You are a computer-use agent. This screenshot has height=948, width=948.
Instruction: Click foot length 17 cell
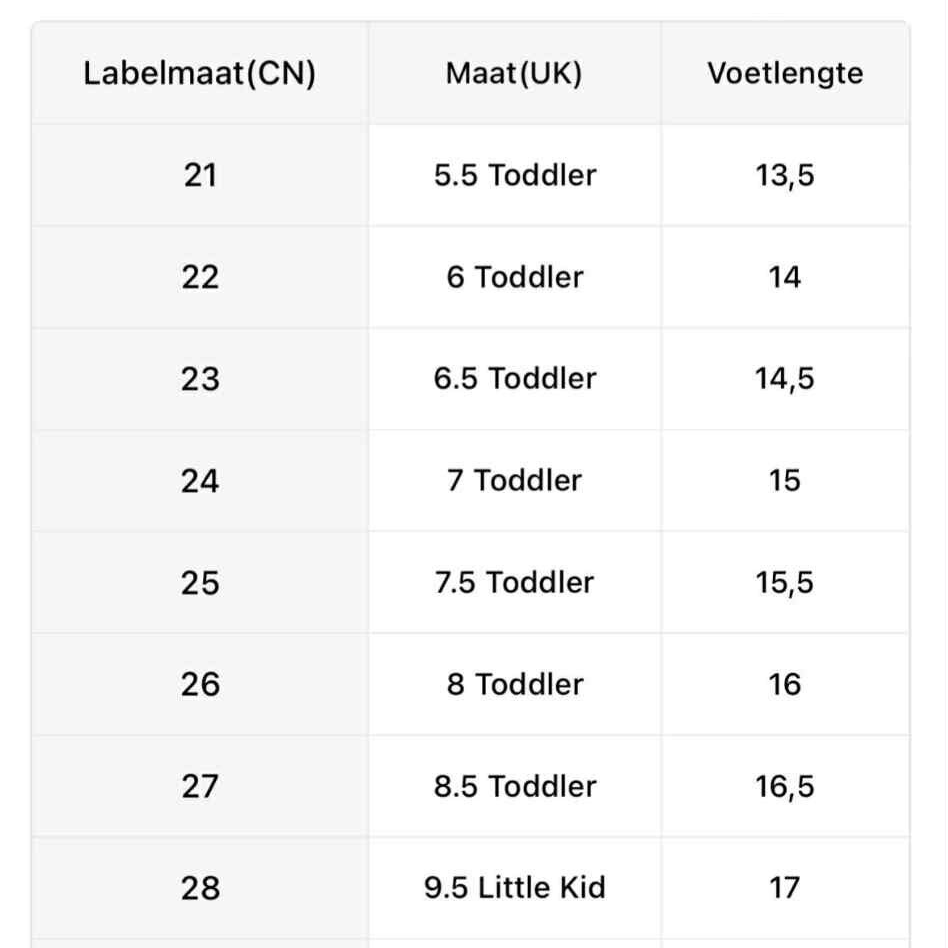pyautogui.click(x=785, y=888)
